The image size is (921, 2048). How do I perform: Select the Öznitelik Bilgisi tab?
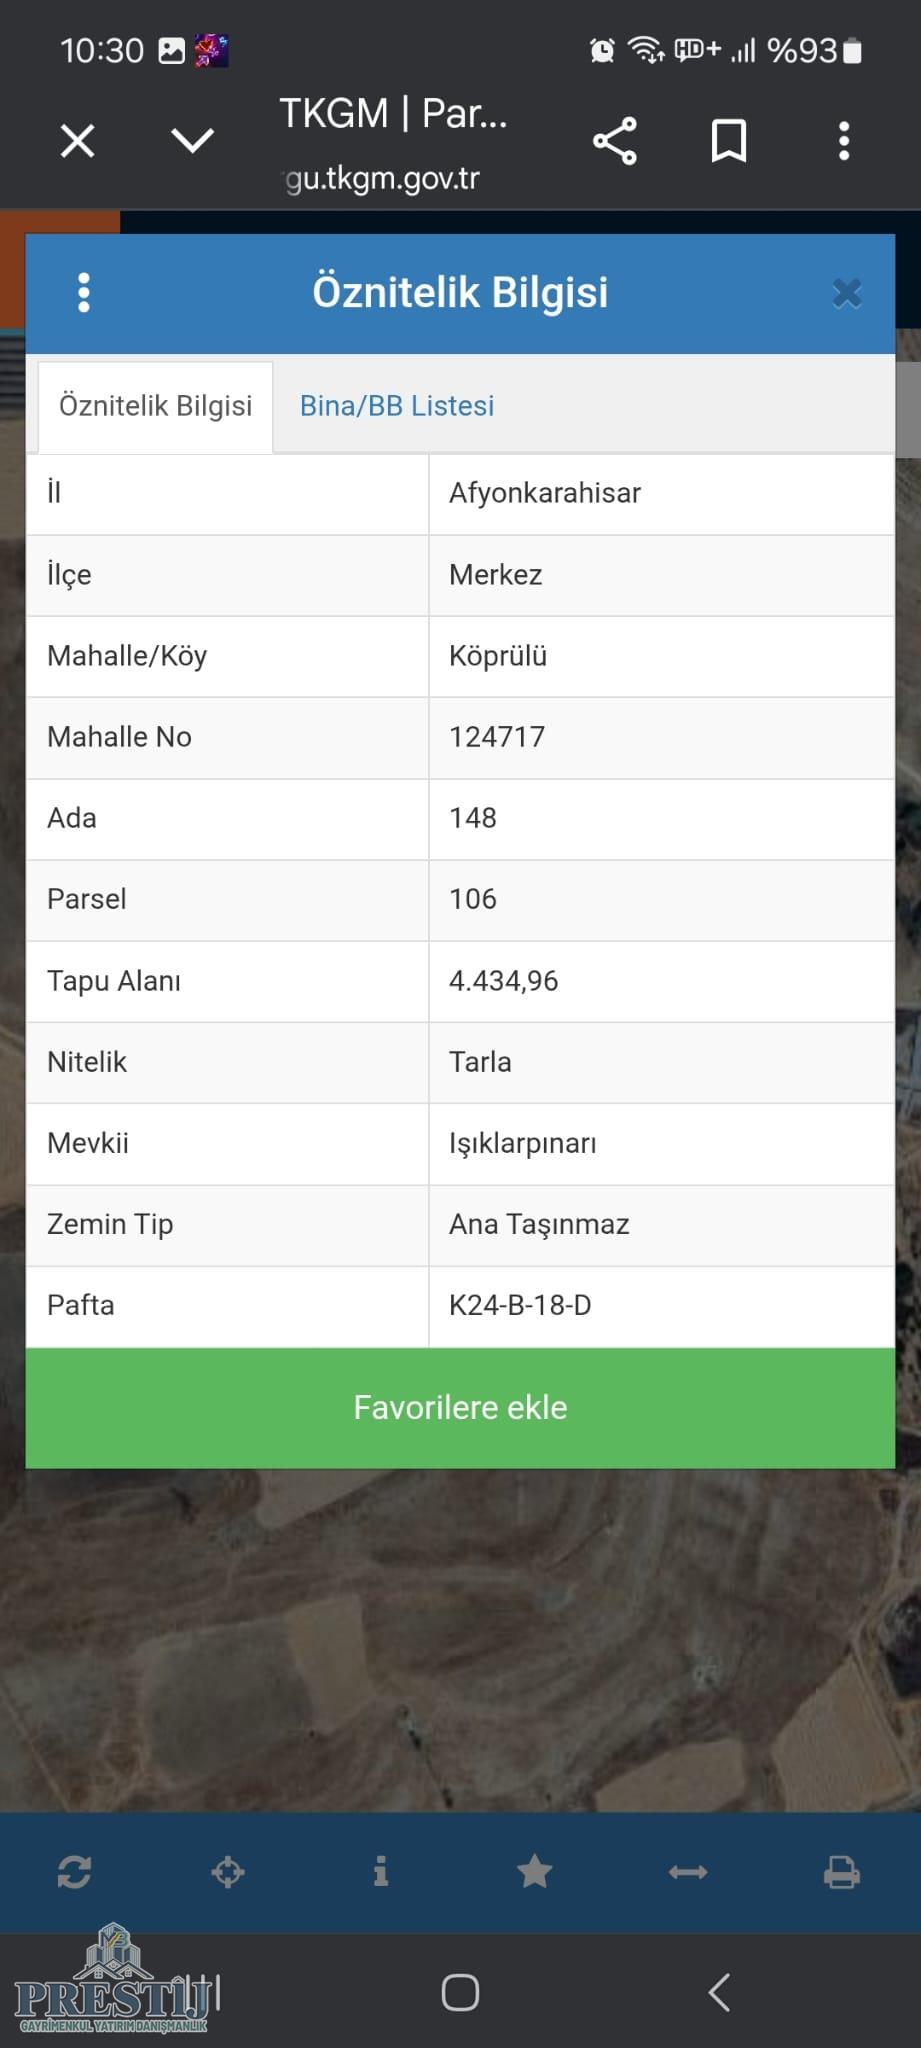pyautogui.click(x=156, y=406)
